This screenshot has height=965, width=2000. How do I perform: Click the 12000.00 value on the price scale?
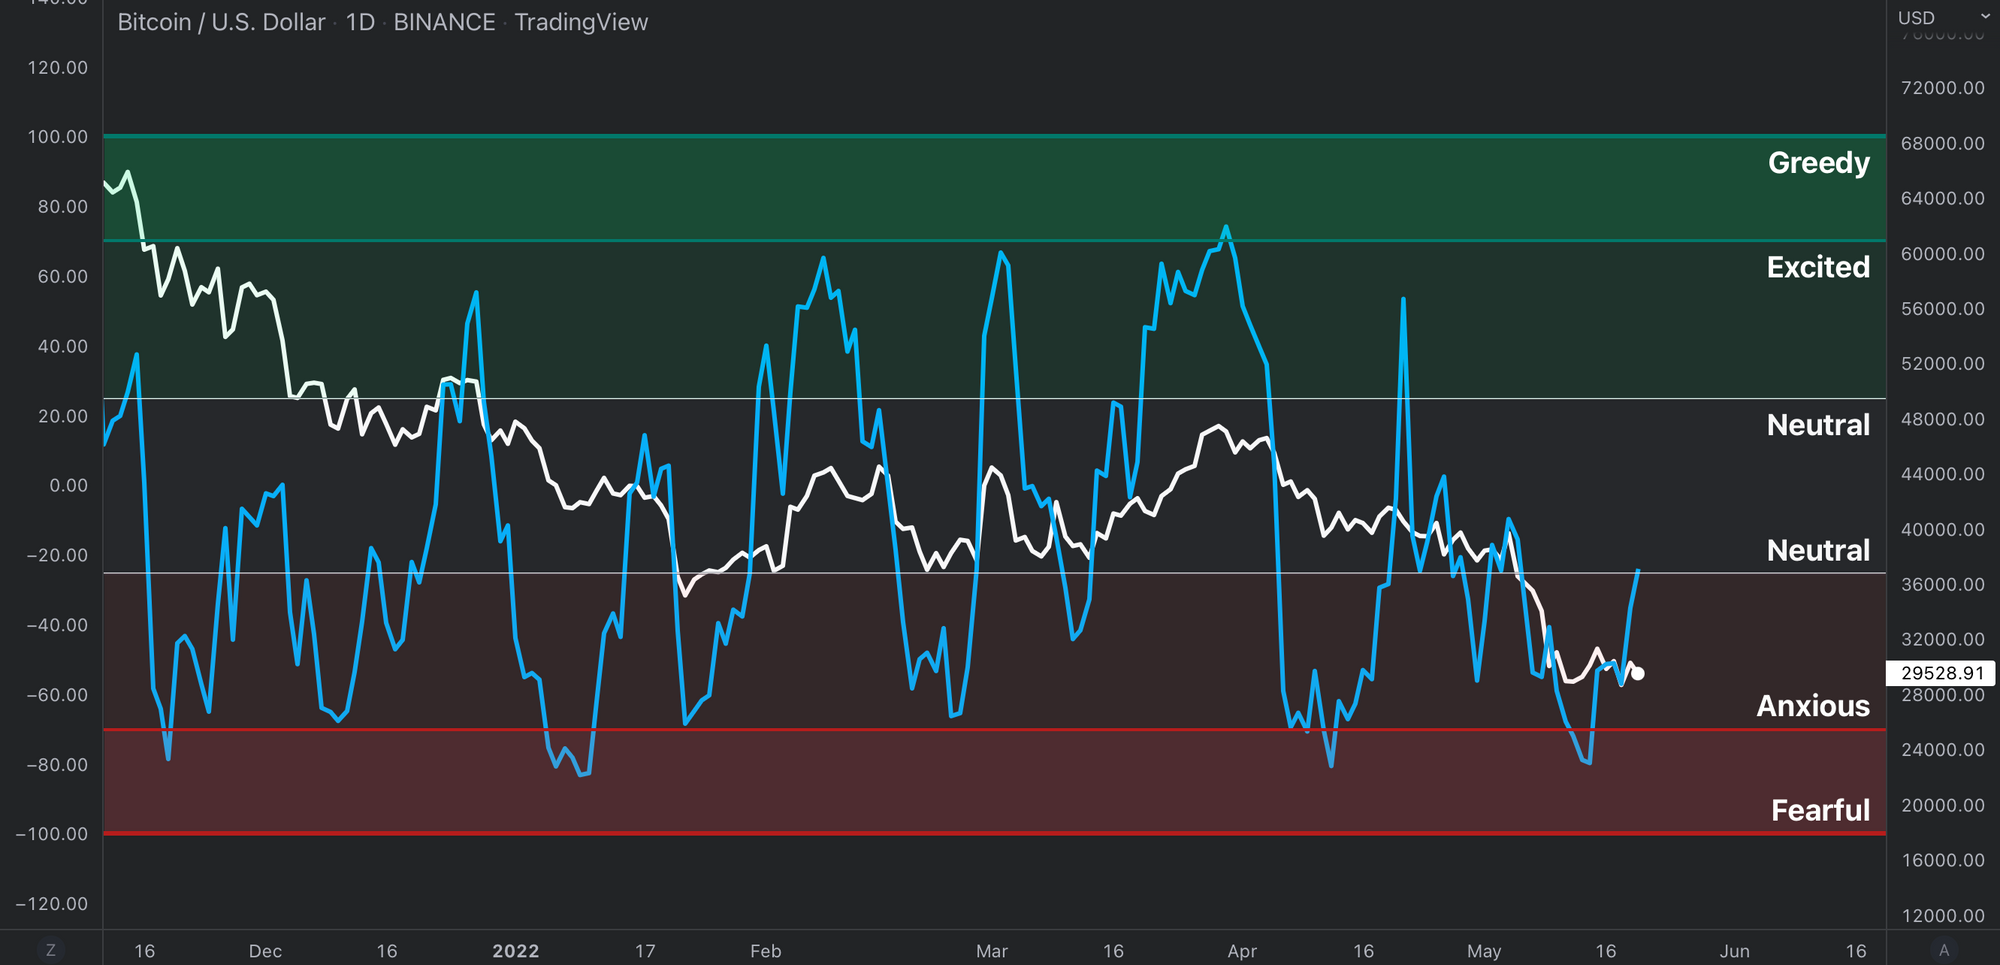[x=1943, y=916]
